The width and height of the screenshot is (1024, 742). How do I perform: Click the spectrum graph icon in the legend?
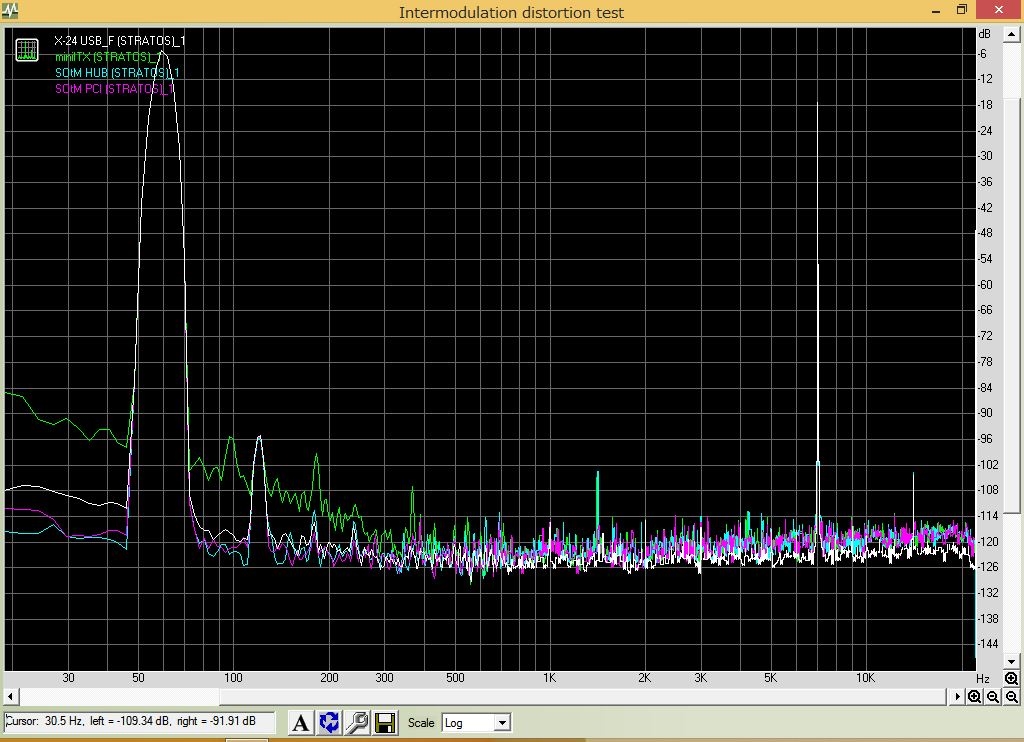click(x=27, y=49)
